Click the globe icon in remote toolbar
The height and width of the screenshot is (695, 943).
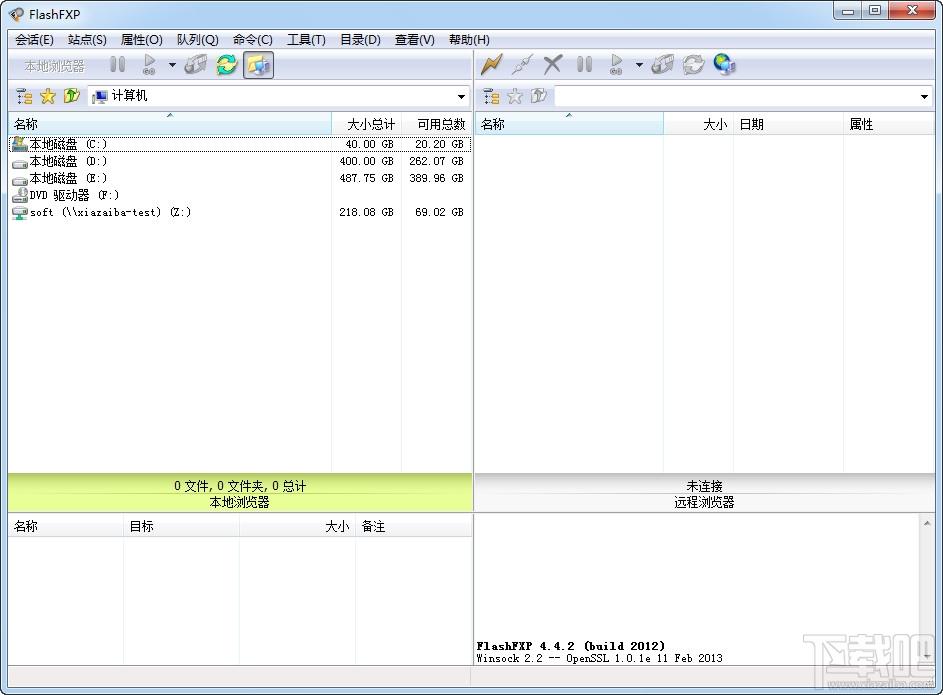(725, 65)
